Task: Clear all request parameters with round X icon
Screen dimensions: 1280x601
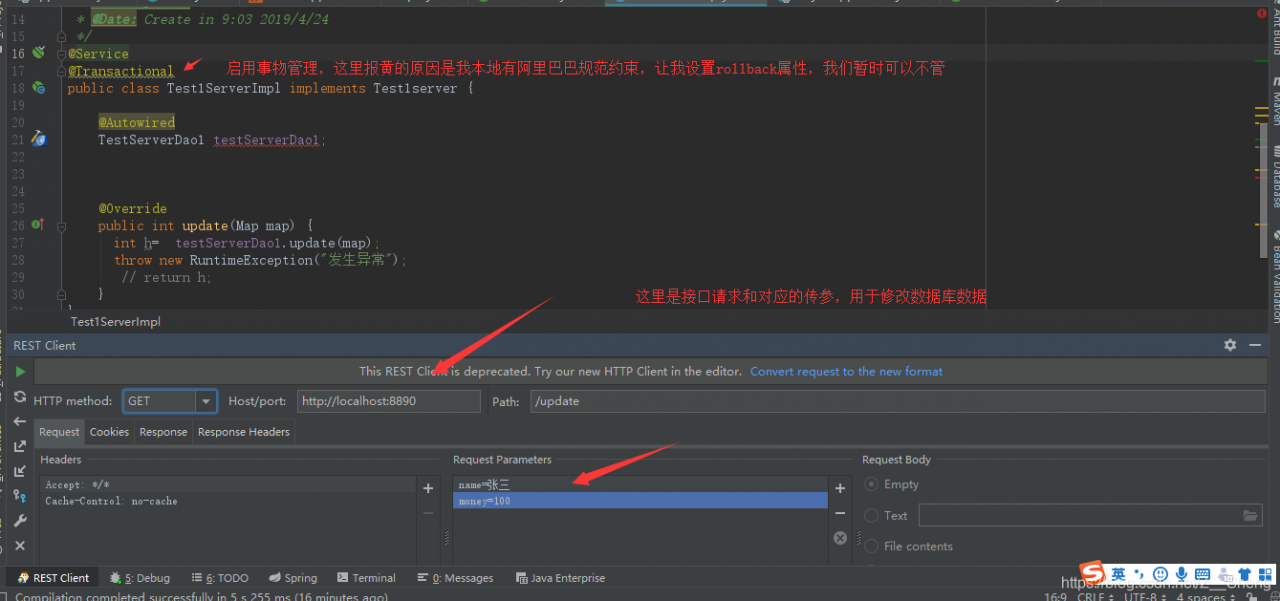Action: 840,538
